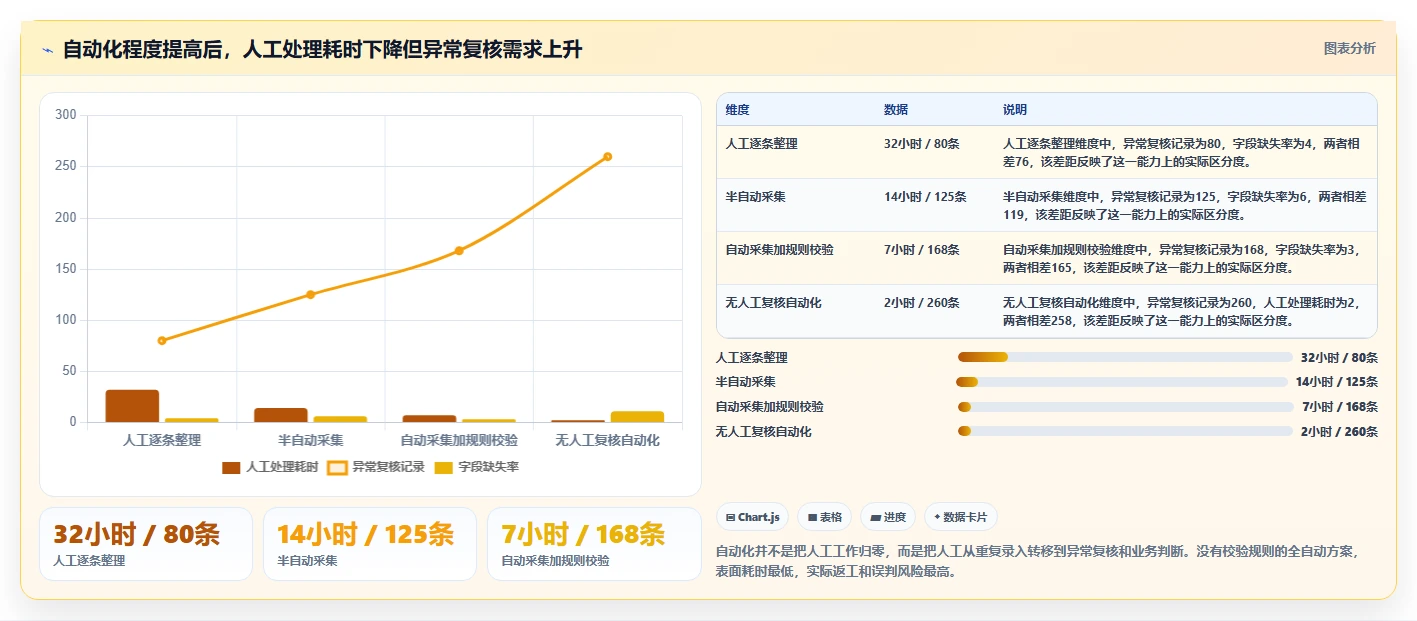Image resolution: width=1417 pixels, height=621 pixels.
Task: Open the 7小时 / 168条 data card
Action: point(594,544)
